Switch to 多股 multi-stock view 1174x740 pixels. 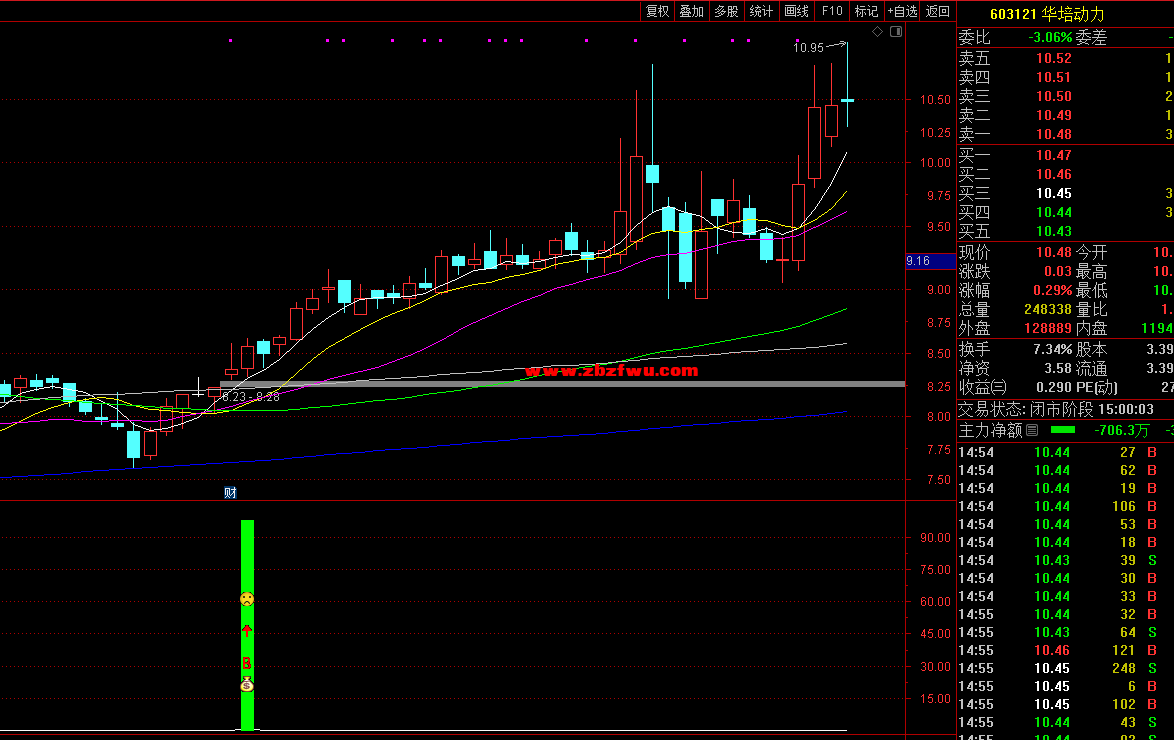tap(726, 11)
